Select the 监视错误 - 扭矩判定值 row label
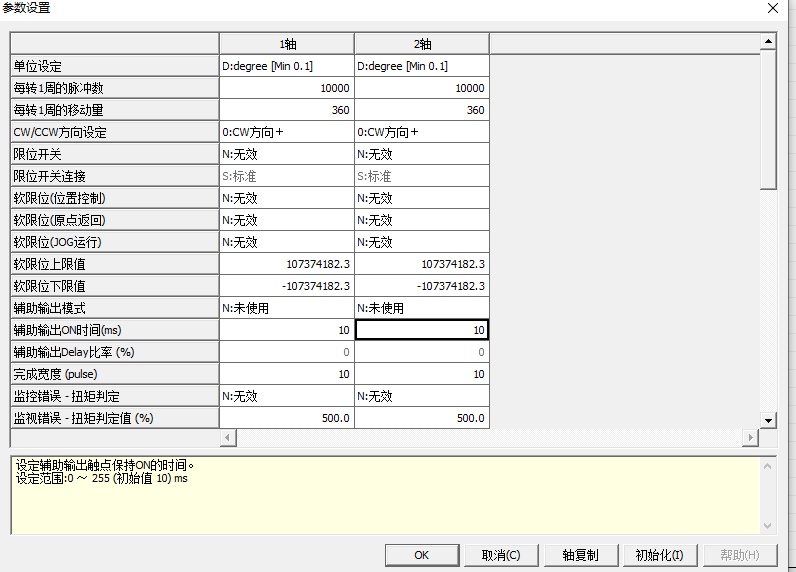The height and width of the screenshot is (572, 796). 114,418
